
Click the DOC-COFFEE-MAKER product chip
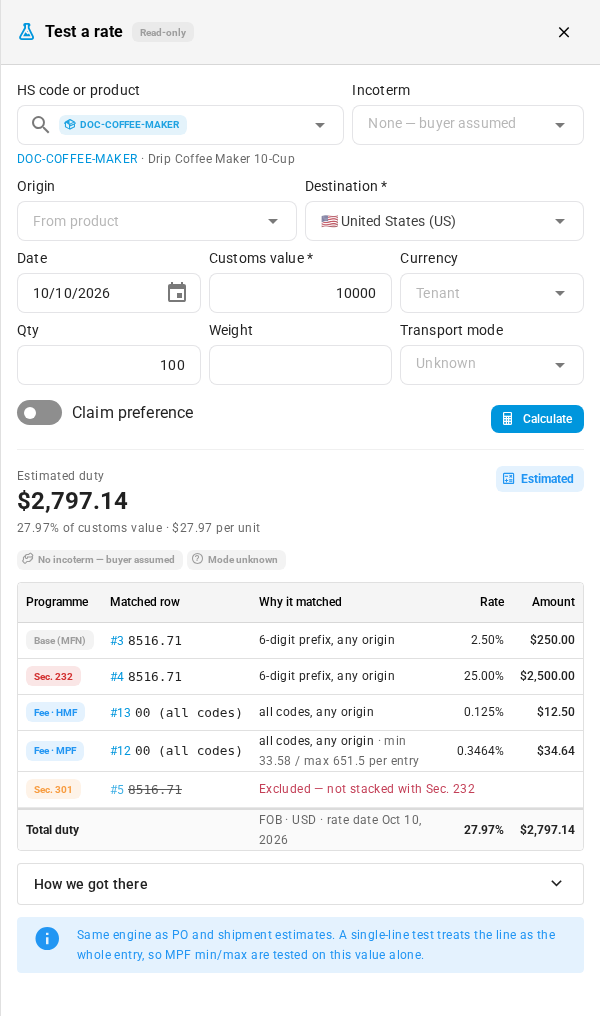coord(123,124)
